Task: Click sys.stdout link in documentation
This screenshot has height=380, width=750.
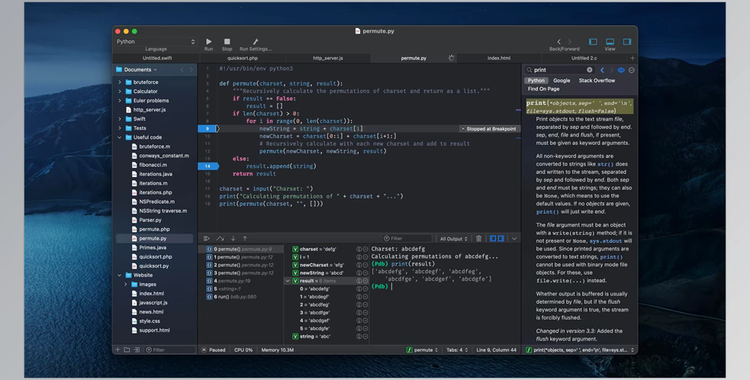Action: point(605,241)
